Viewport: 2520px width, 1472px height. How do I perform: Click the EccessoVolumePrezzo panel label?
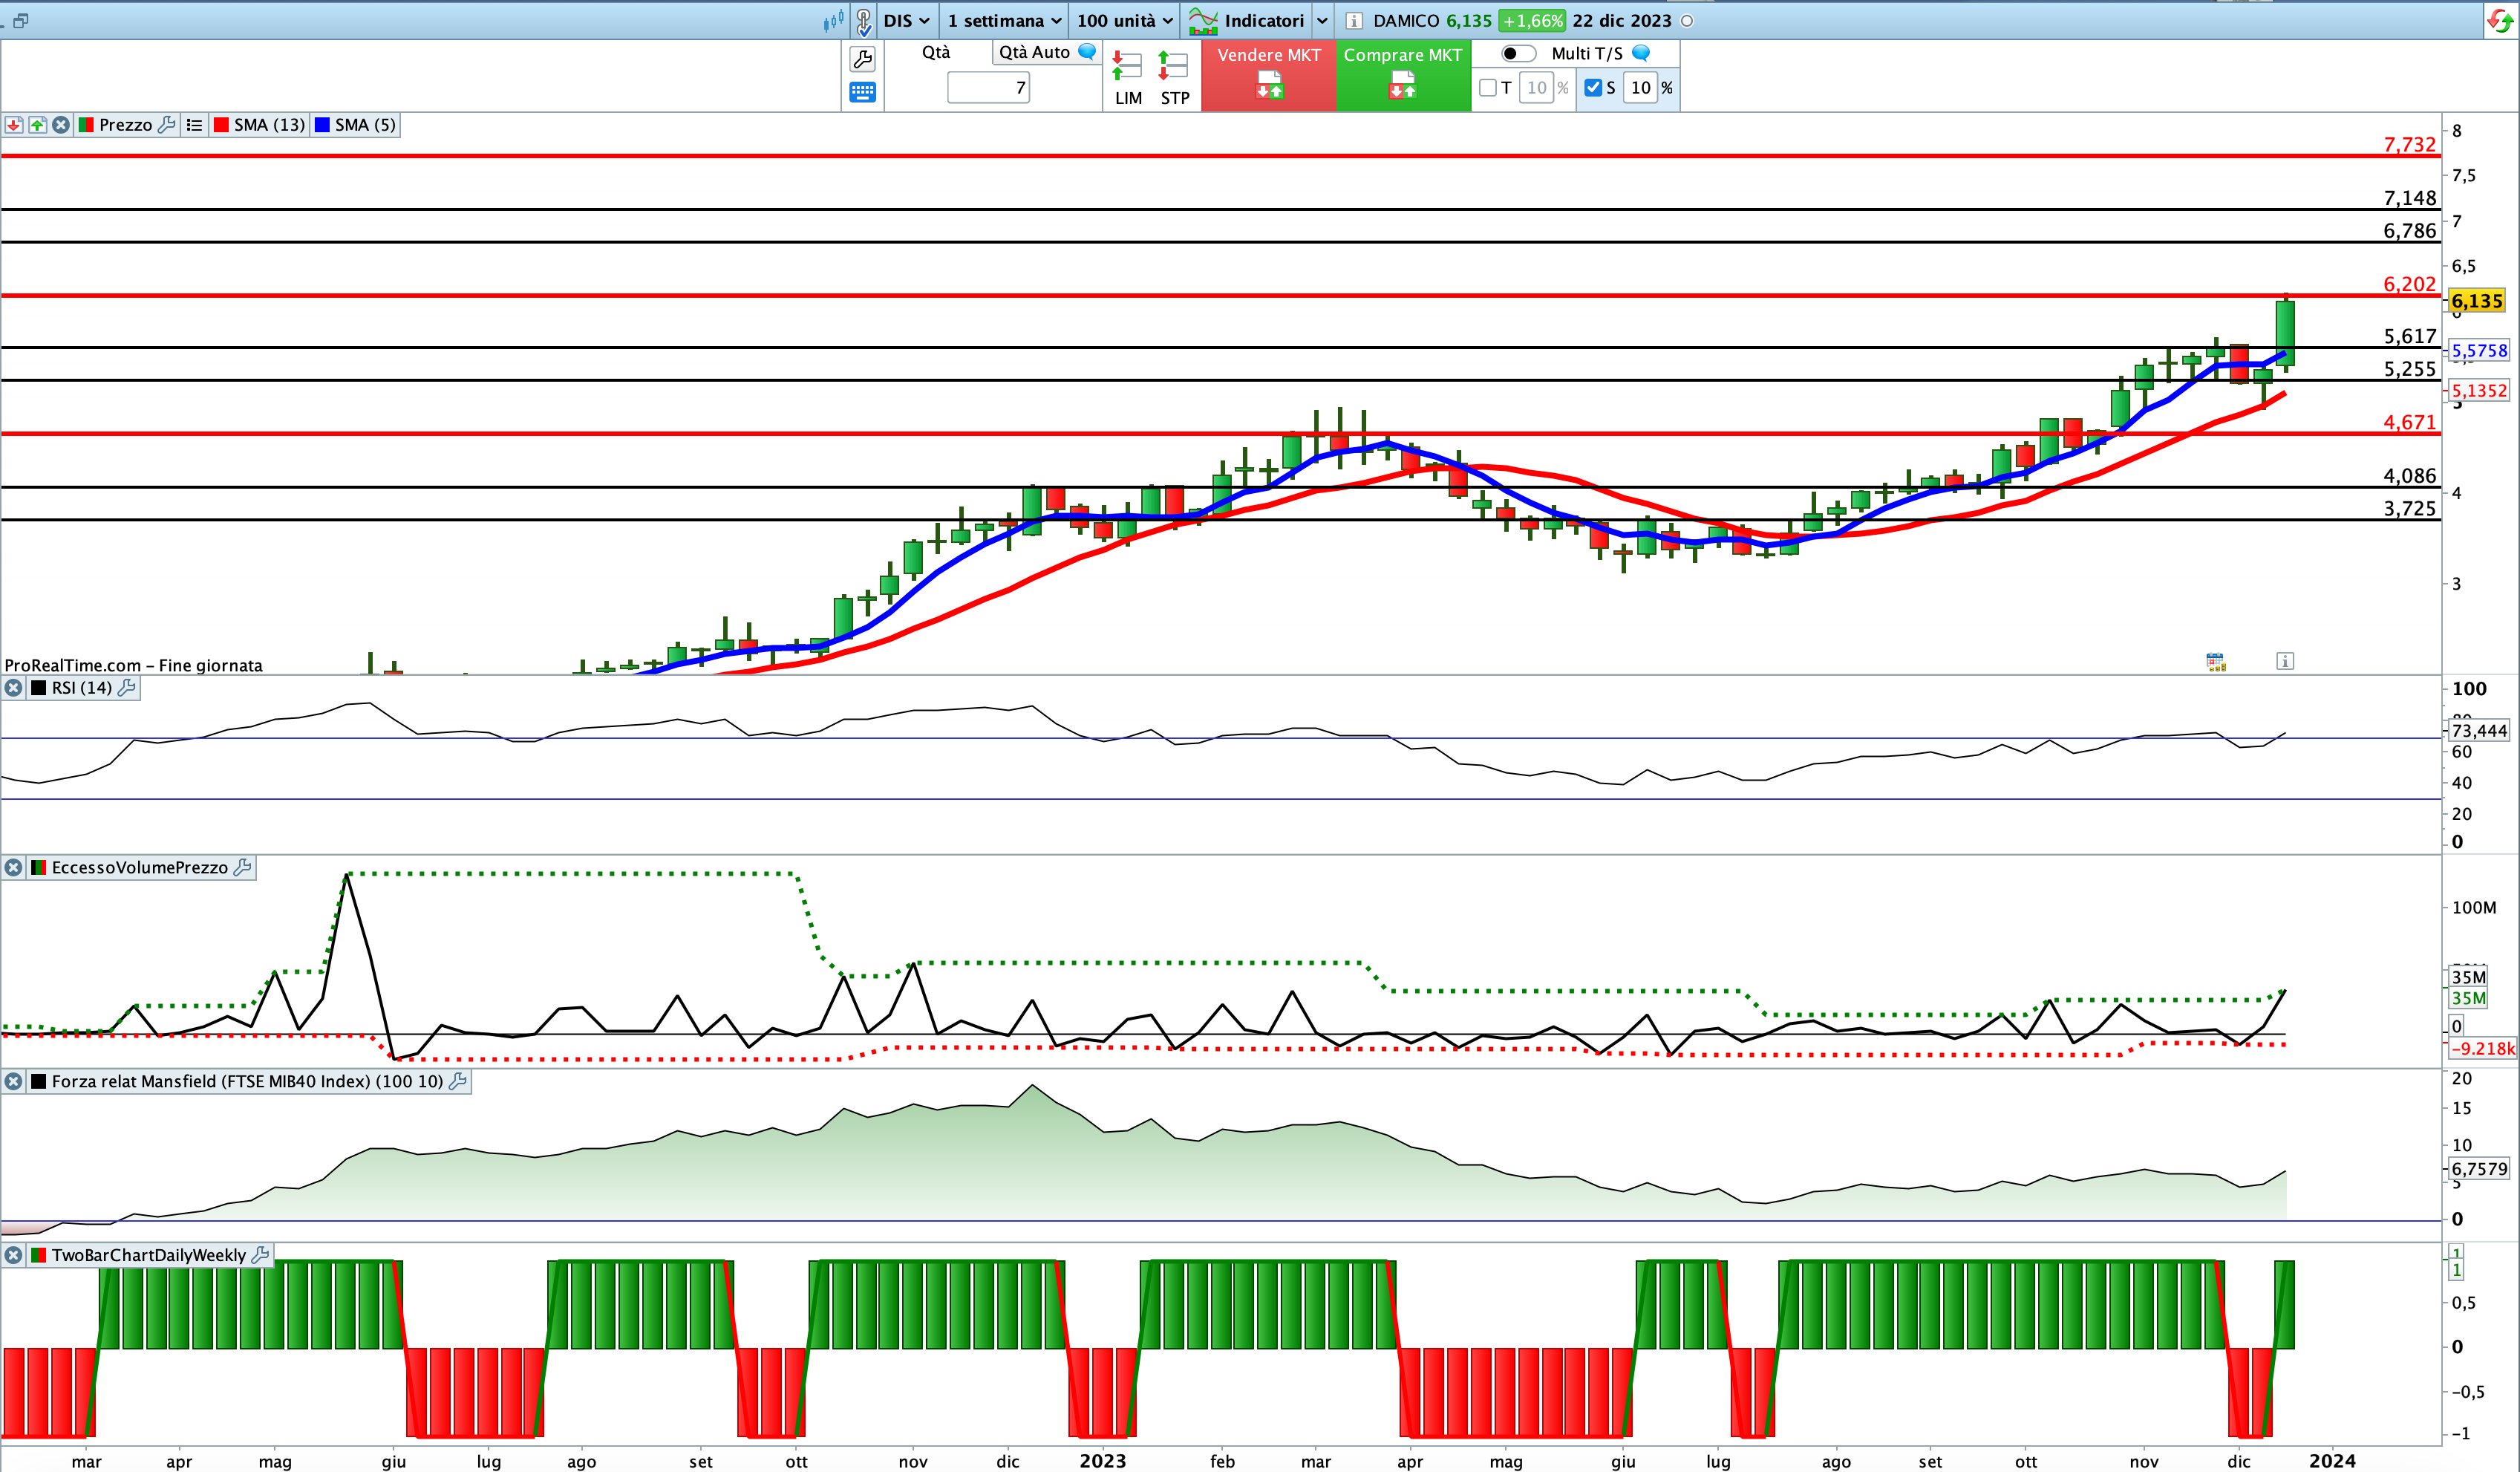pos(140,868)
